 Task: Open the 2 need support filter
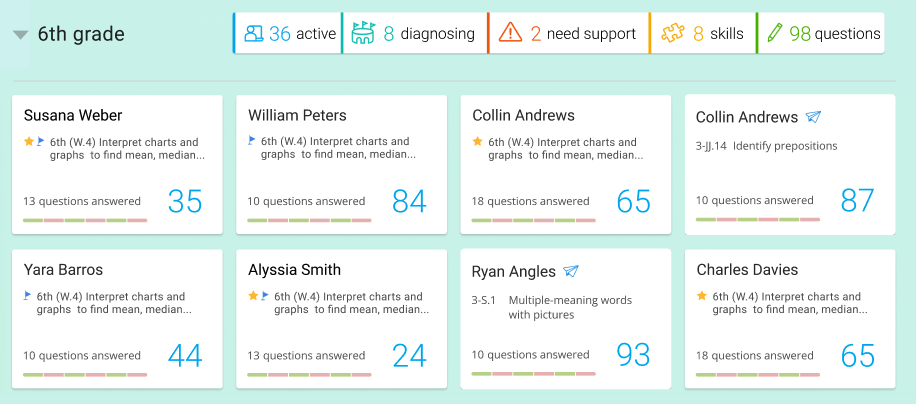click(x=568, y=33)
